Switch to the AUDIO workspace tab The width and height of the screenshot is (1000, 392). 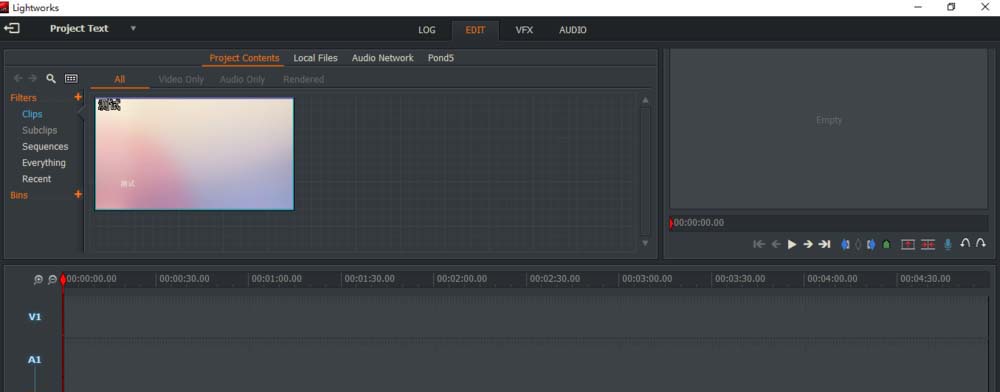(x=573, y=30)
